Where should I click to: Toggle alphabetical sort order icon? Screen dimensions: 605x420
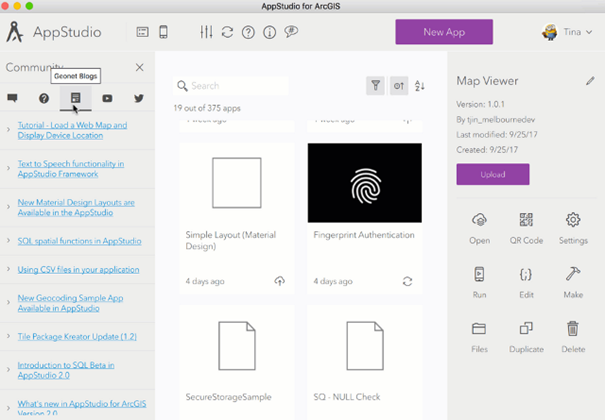point(420,86)
